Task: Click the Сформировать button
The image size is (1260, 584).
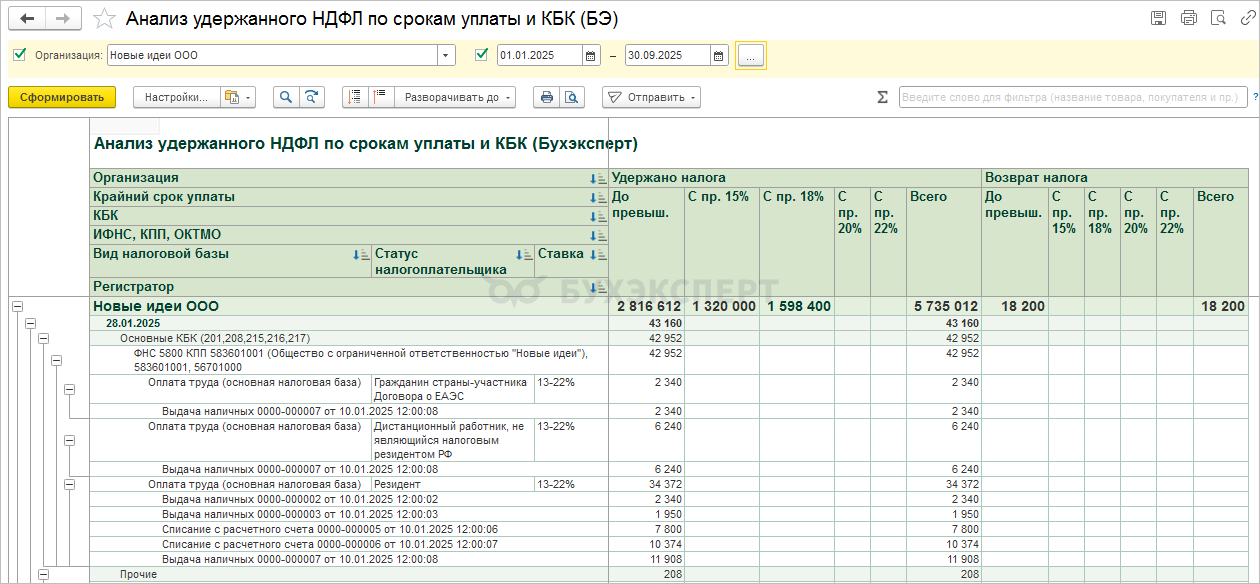Action: [x=62, y=97]
